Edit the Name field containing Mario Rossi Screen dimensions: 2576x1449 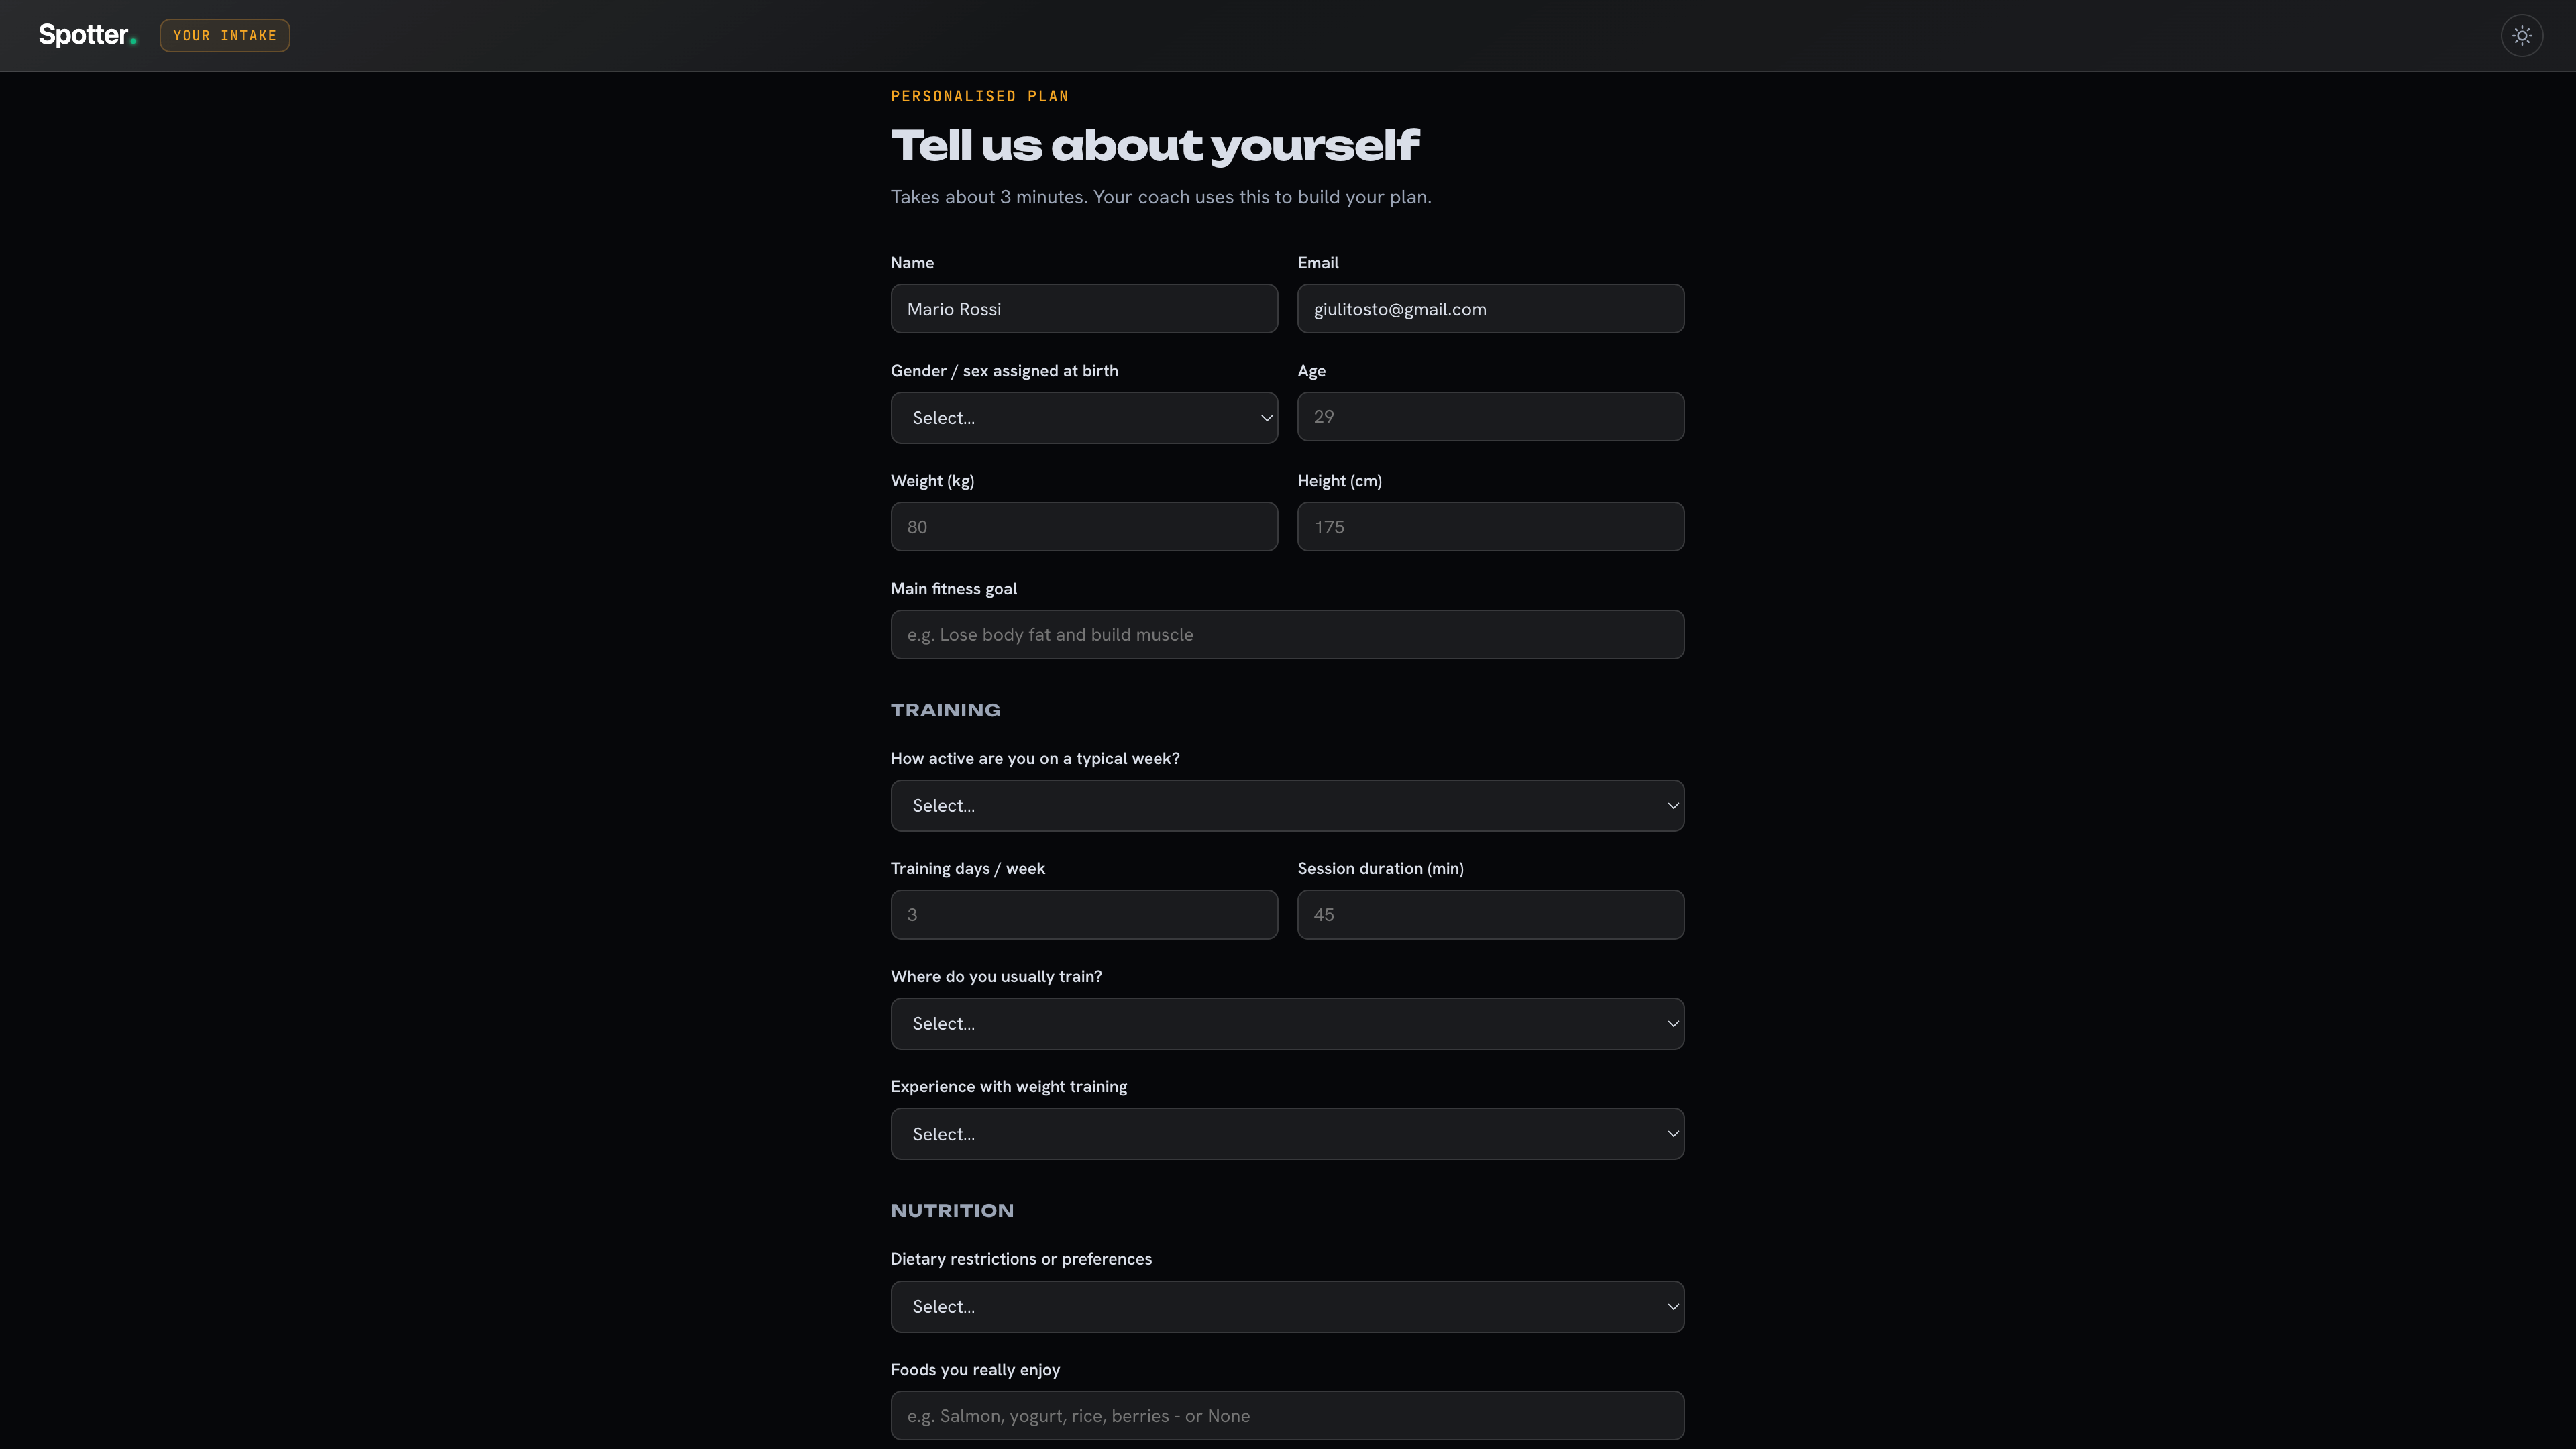[1084, 309]
